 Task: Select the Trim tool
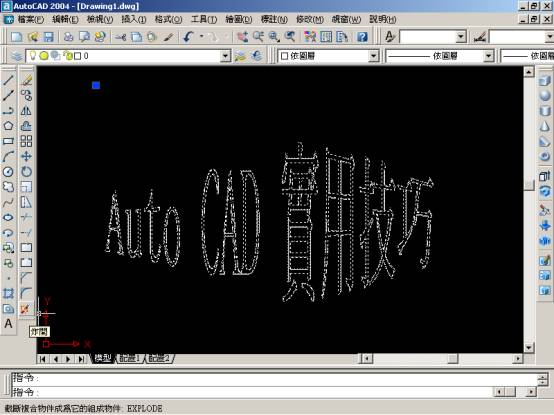26,217
